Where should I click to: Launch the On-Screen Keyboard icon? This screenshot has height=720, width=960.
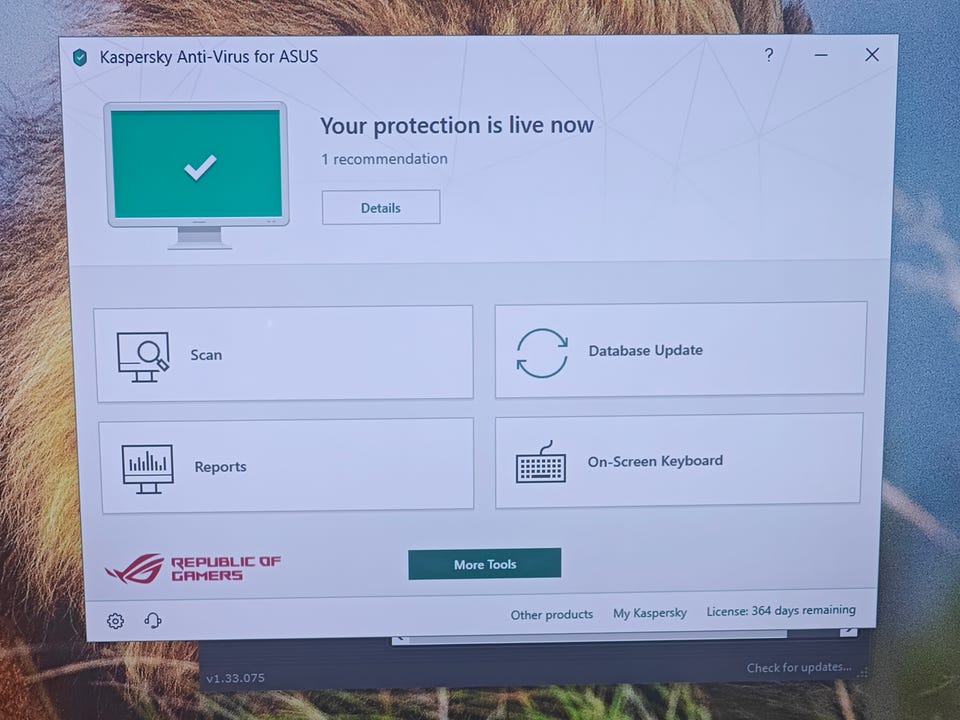pos(541,462)
